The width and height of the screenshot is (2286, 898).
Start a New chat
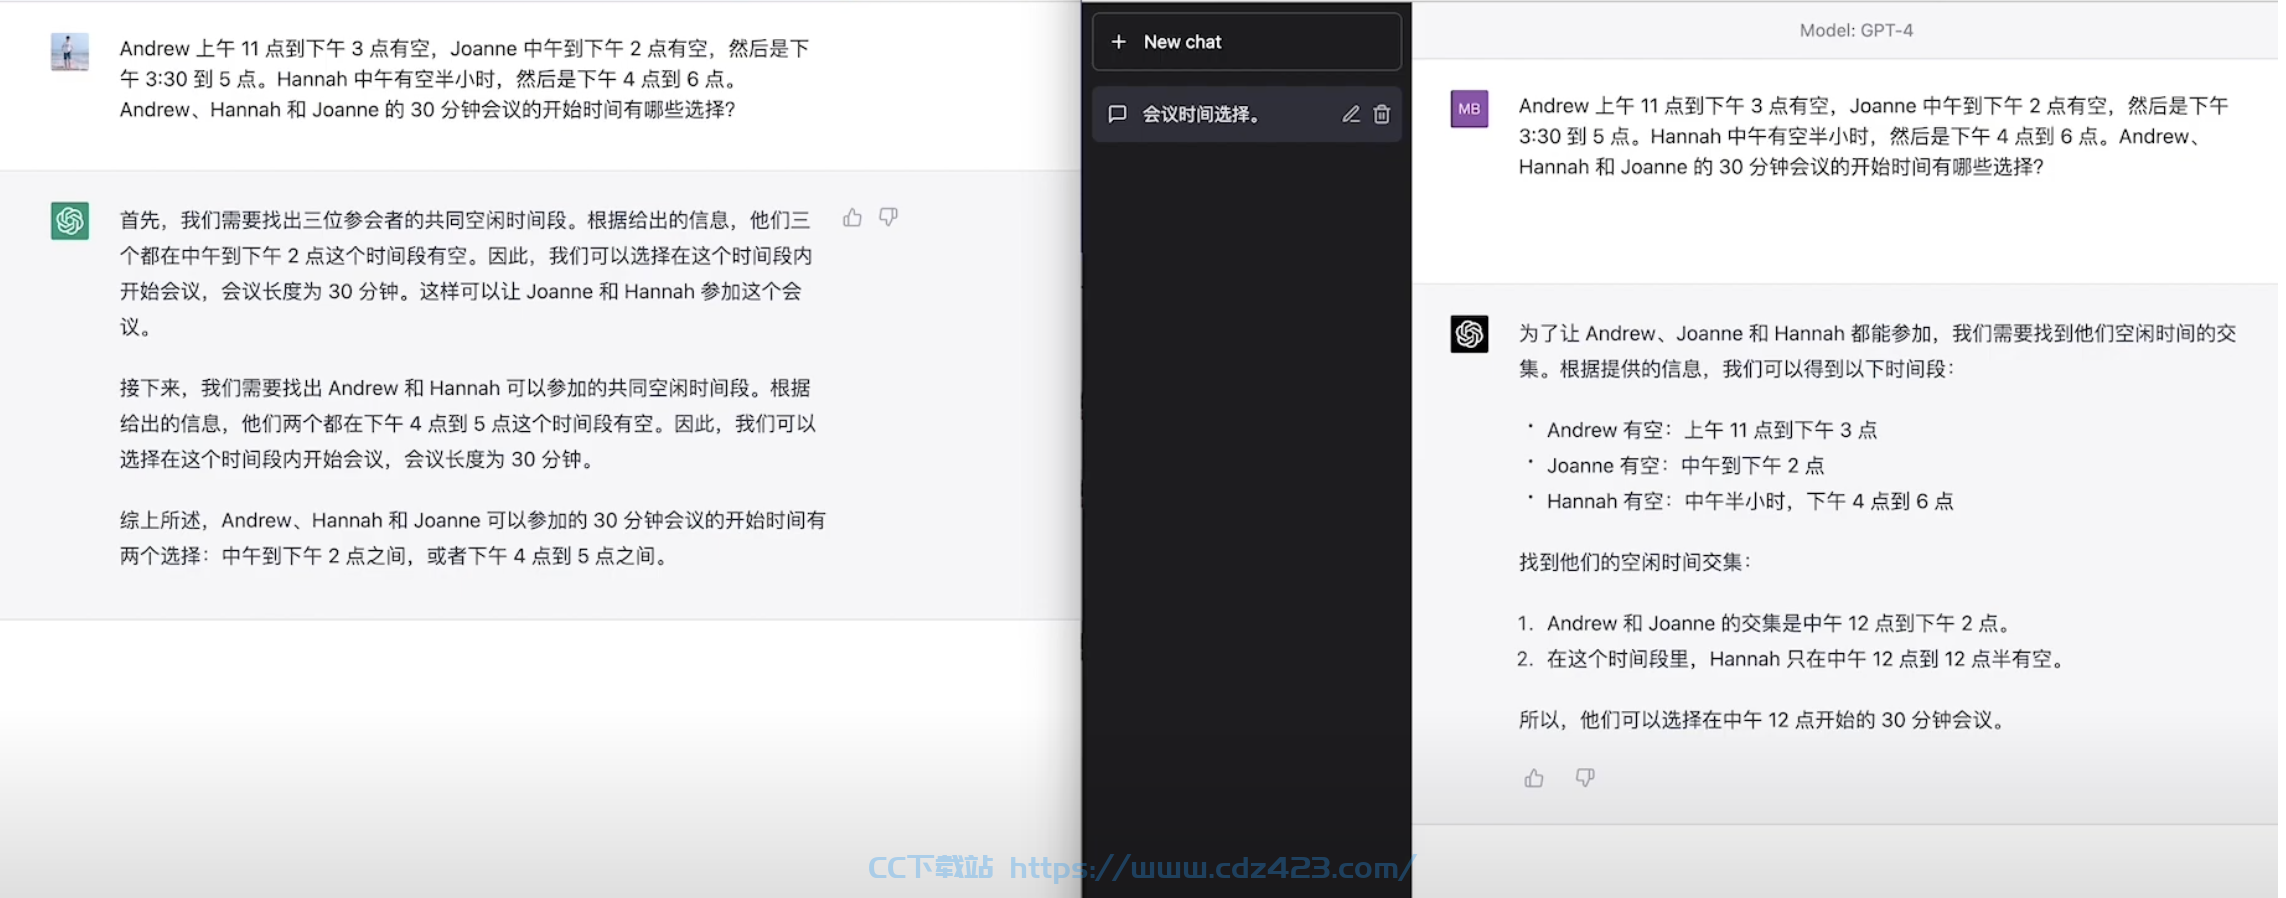1247,42
